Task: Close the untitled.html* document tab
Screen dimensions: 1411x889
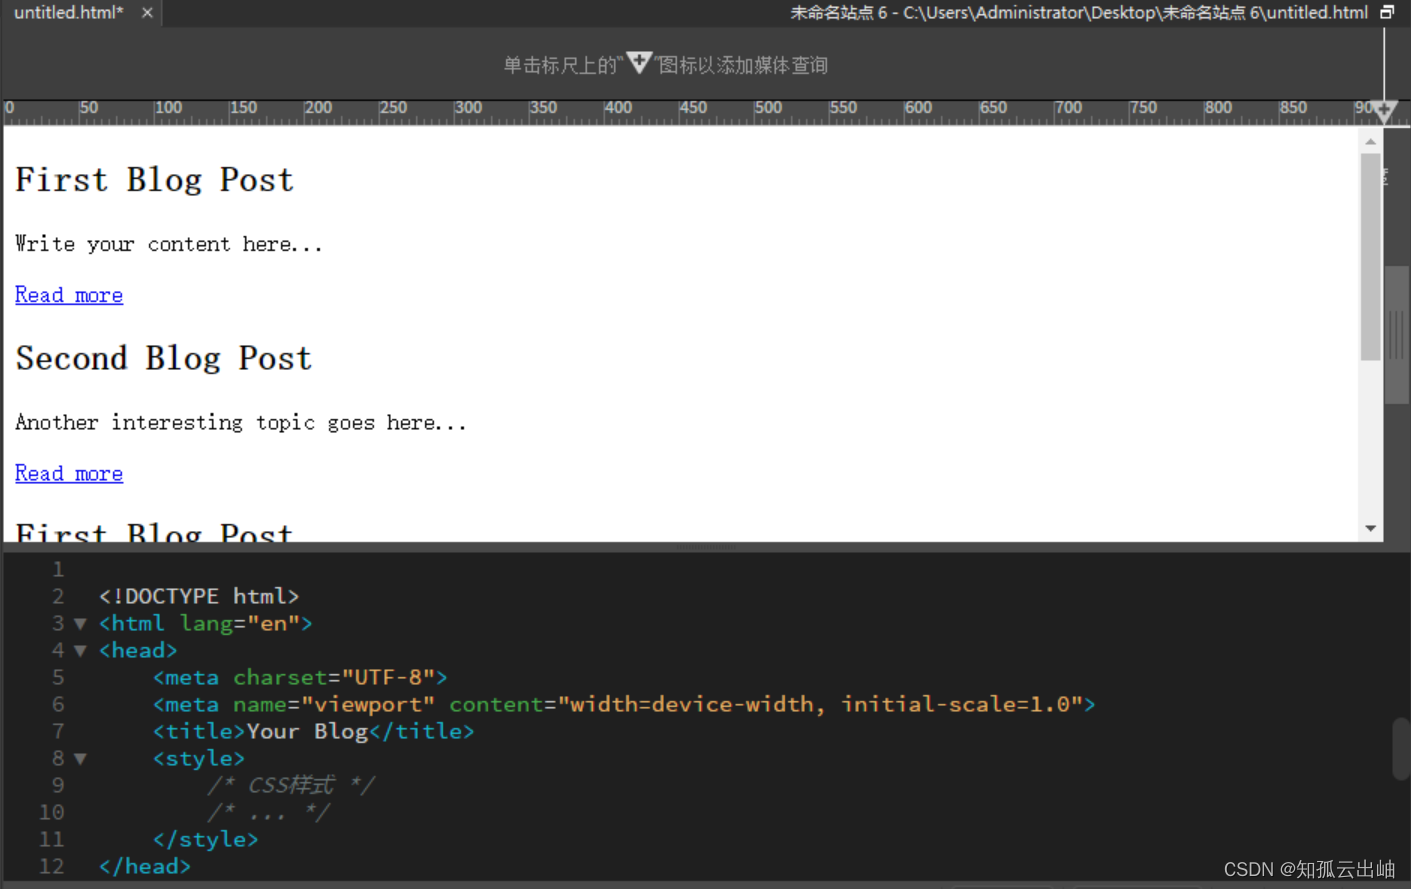Action: 147,13
